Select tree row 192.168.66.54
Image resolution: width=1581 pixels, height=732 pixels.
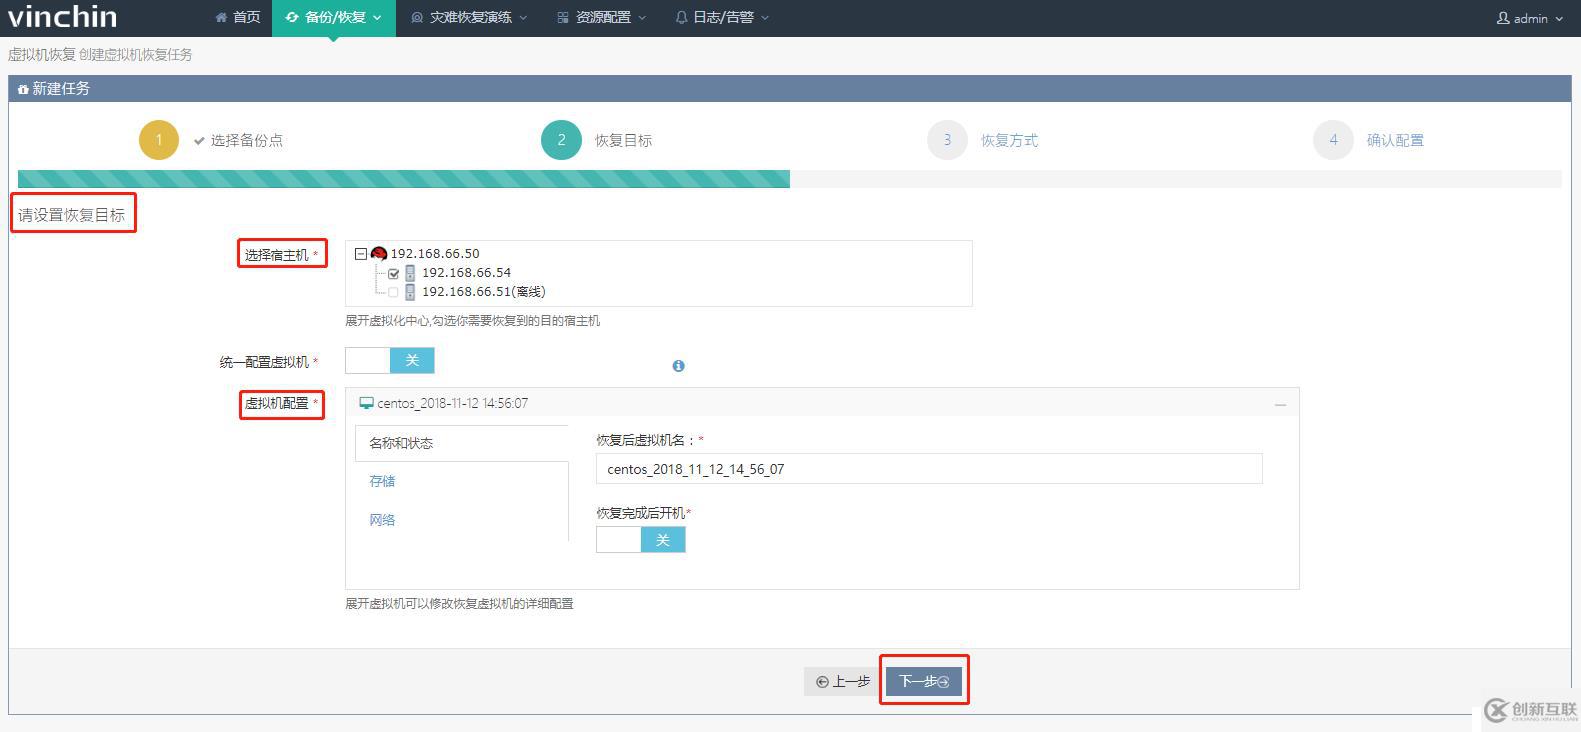466,273
